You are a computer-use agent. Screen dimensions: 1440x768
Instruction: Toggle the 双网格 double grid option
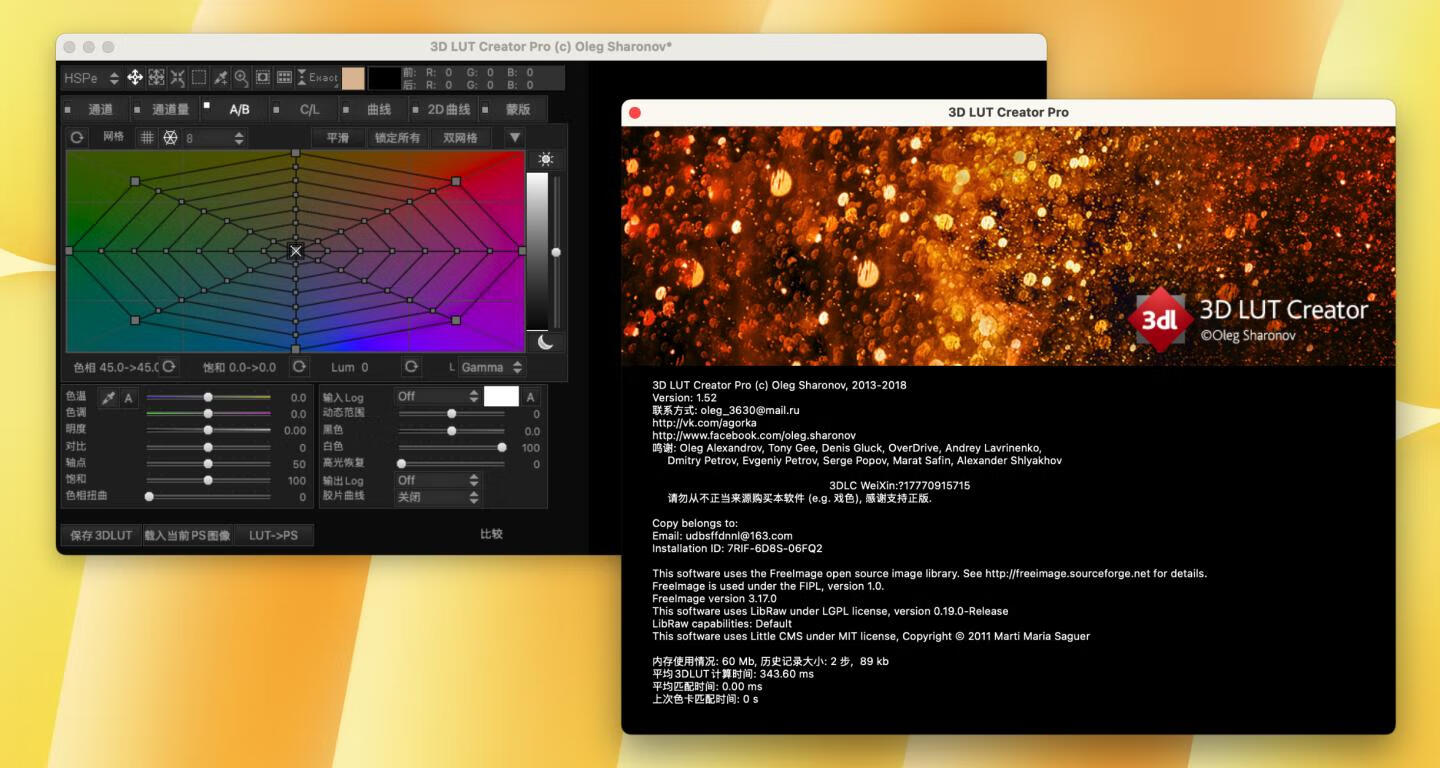click(x=460, y=138)
